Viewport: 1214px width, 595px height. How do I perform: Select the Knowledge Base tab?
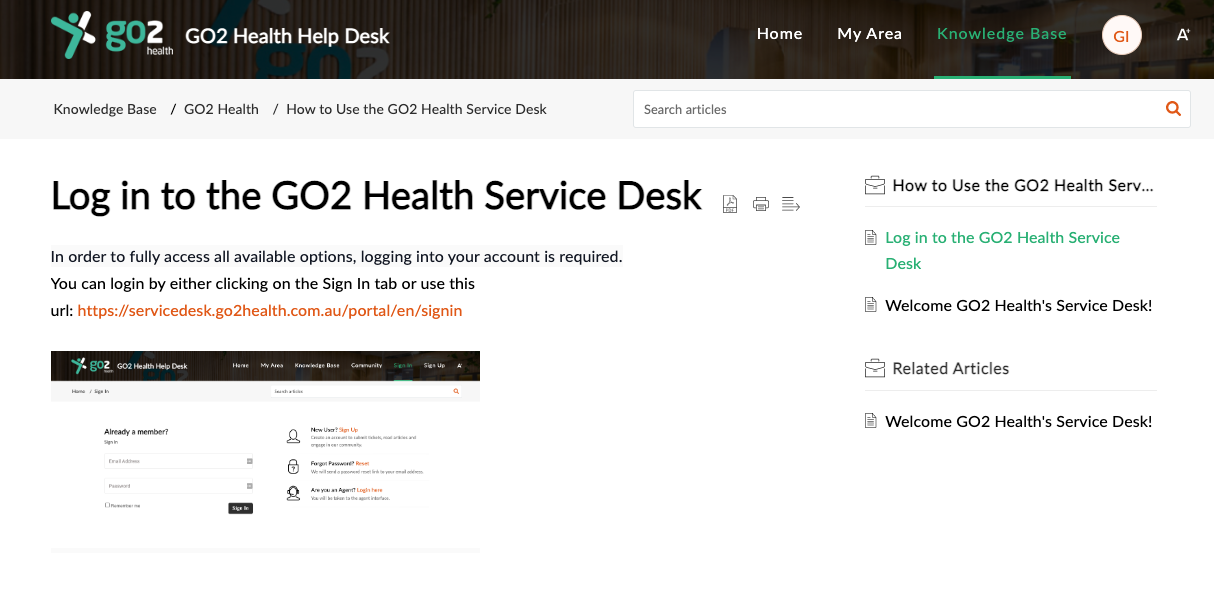[1002, 34]
